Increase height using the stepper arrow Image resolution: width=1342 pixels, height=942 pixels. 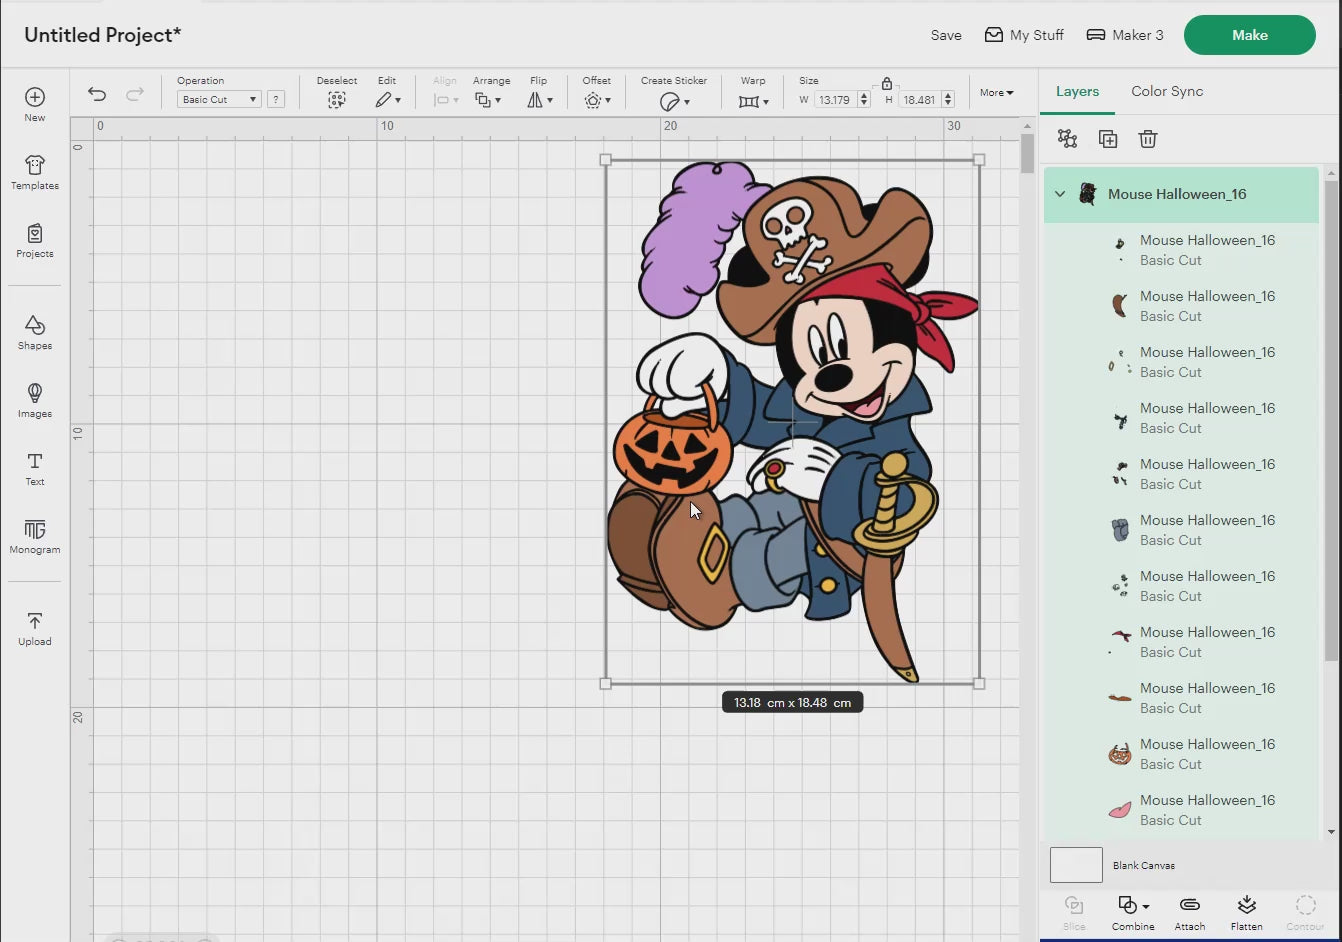coord(948,95)
